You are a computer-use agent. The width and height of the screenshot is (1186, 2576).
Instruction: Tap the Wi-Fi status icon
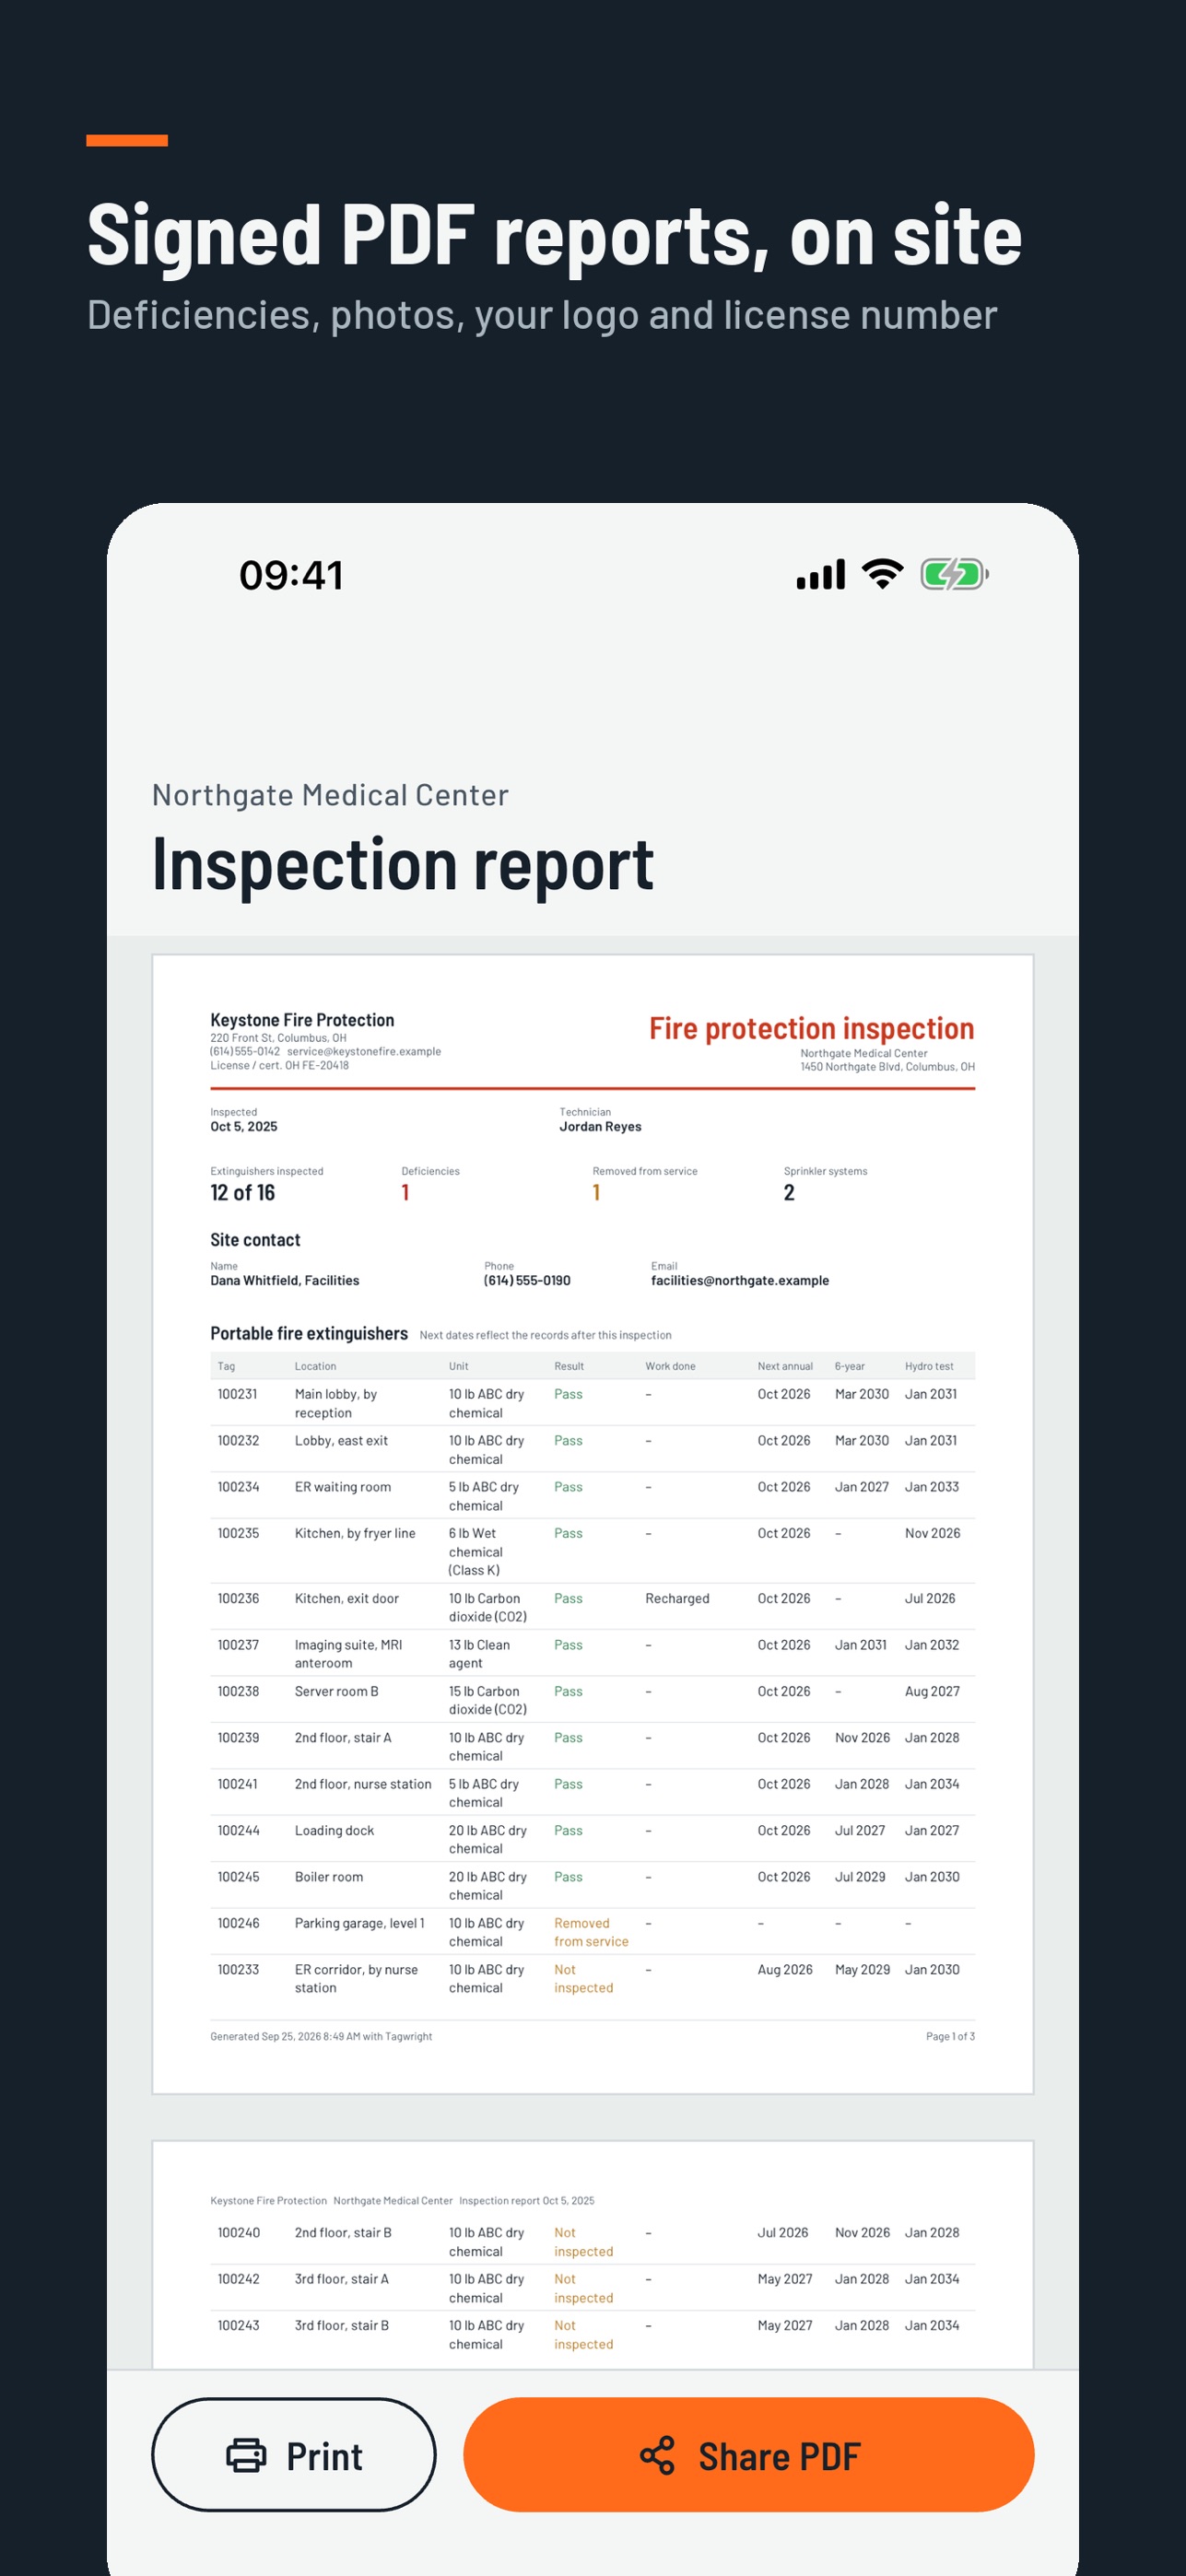point(882,574)
